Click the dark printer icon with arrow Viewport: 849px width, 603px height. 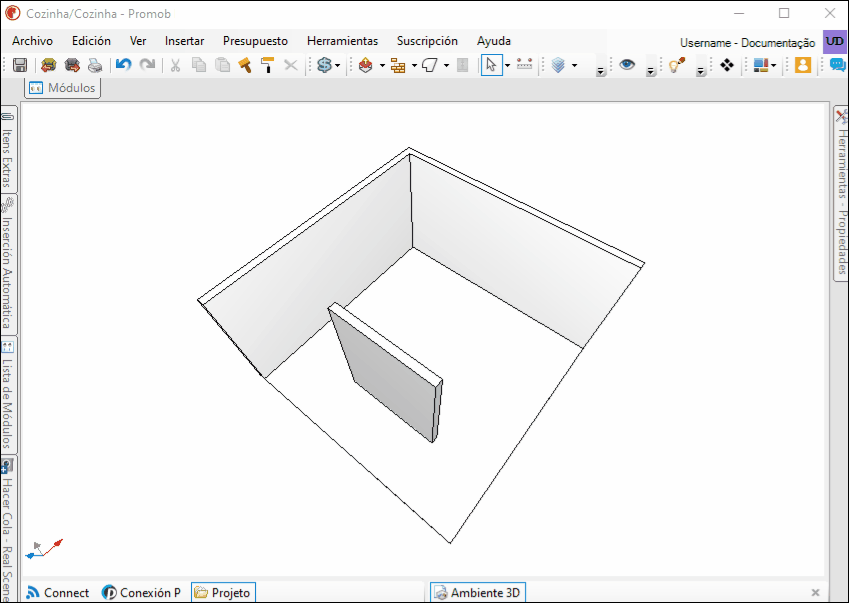(72, 65)
